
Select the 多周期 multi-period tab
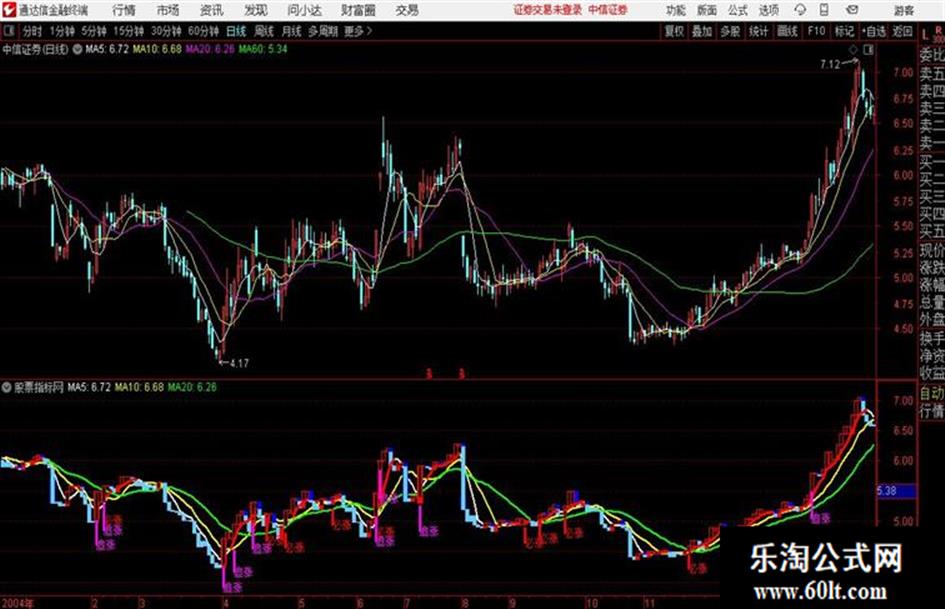(x=323, y=31)
